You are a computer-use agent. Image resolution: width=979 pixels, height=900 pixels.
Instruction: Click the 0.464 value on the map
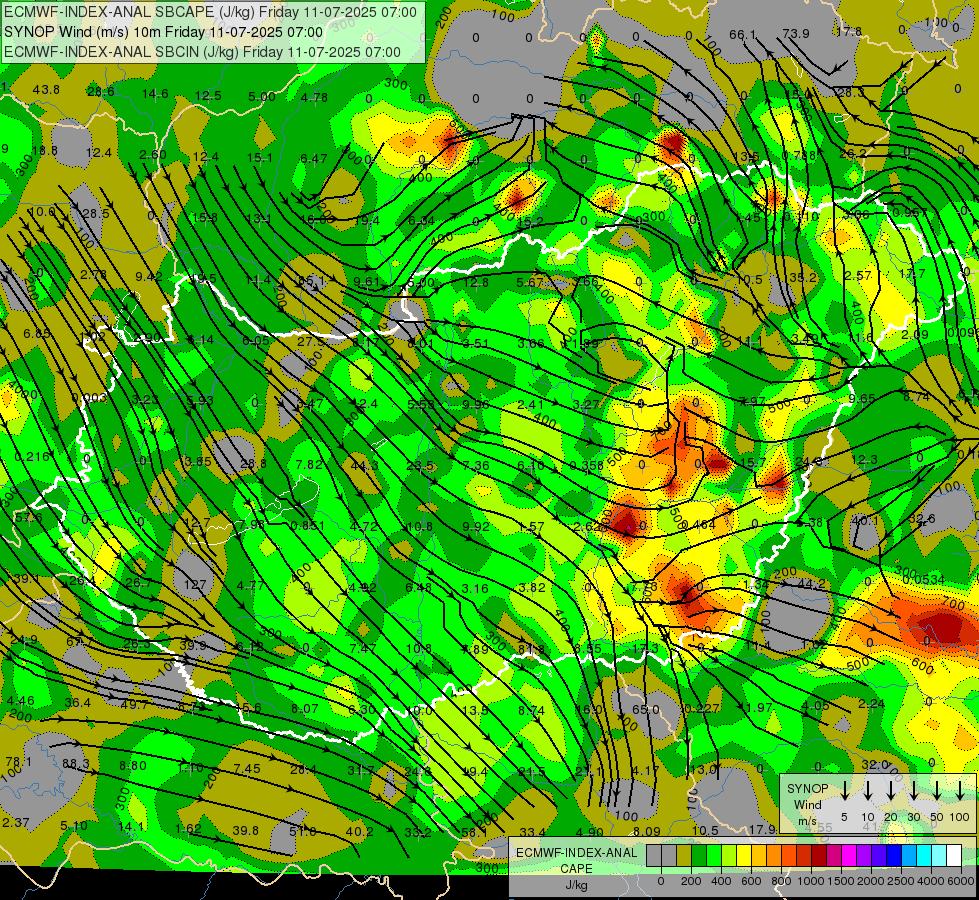699,525
